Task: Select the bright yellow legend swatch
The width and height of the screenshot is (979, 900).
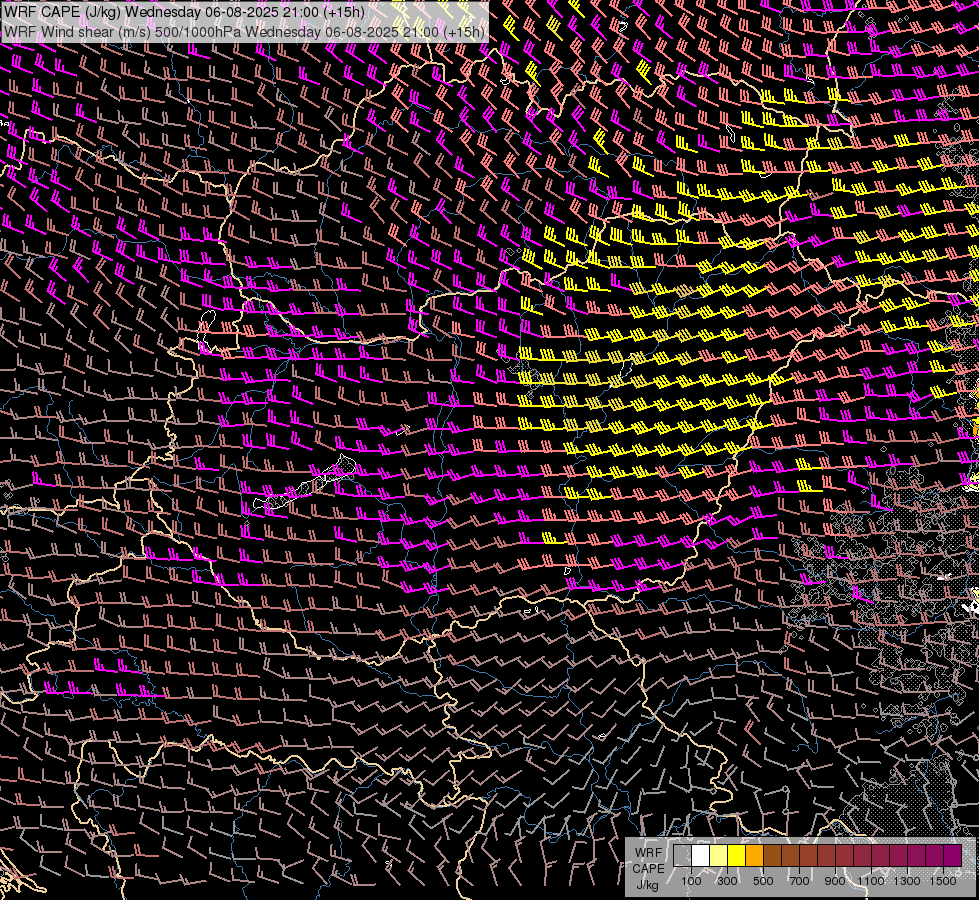Action: pyautogui.click(x=737, y=856)
